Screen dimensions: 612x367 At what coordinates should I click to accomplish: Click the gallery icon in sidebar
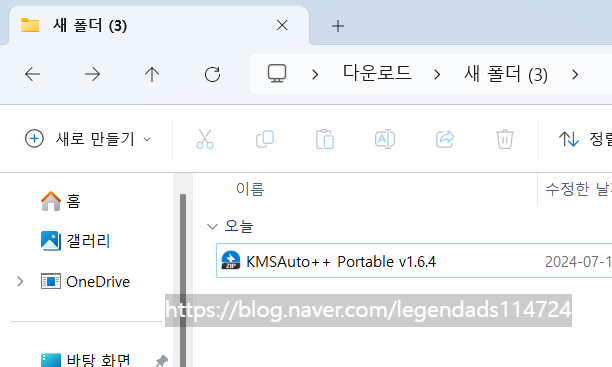click(x=51, y=241)
